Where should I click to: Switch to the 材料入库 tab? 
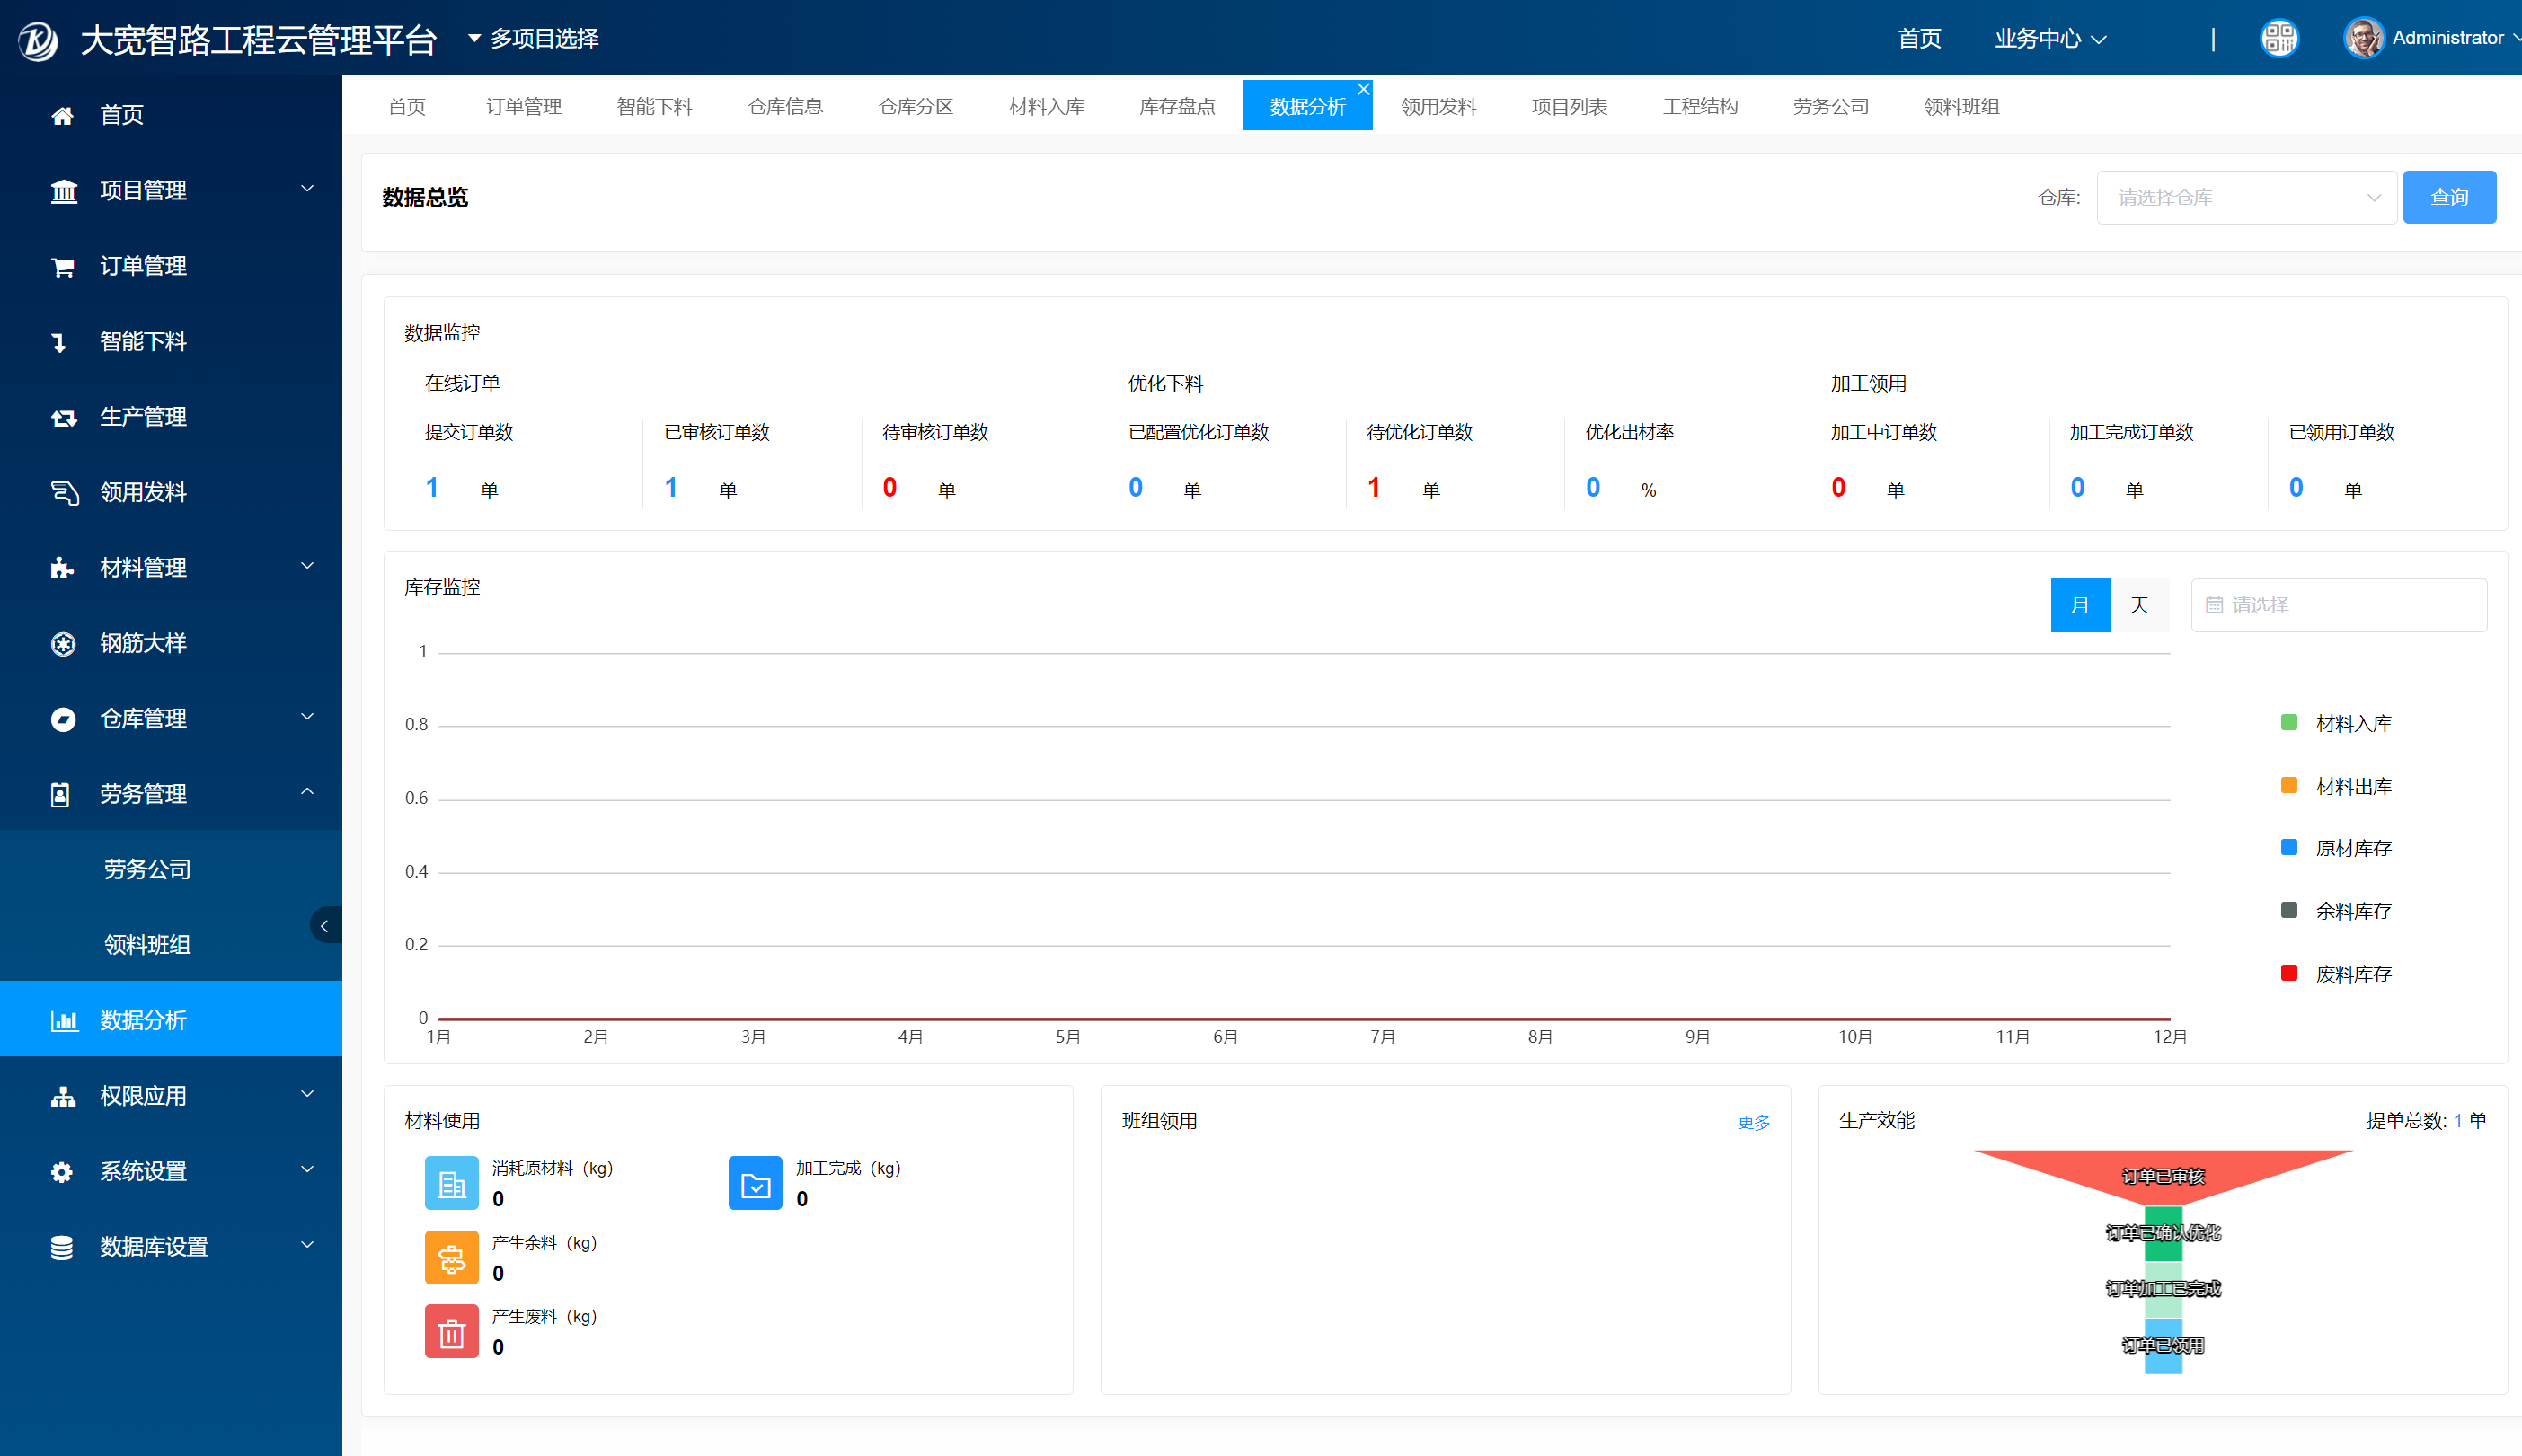point(1047,107)
